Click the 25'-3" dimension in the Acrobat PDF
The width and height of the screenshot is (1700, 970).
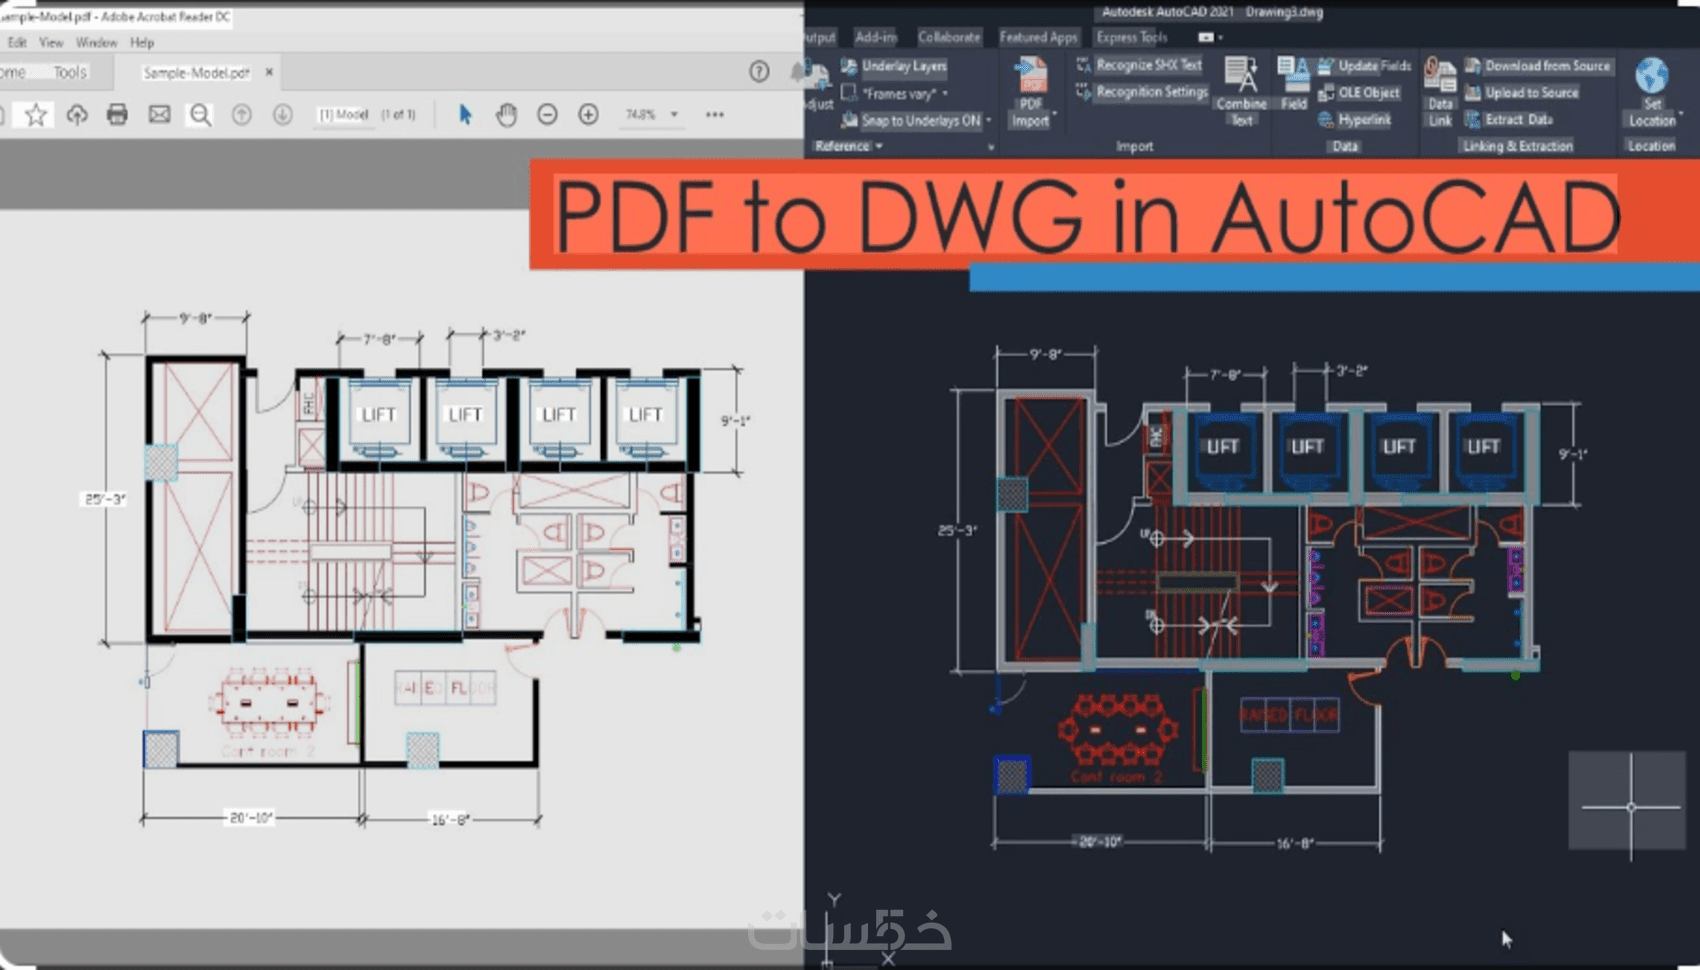pos(104,499)
